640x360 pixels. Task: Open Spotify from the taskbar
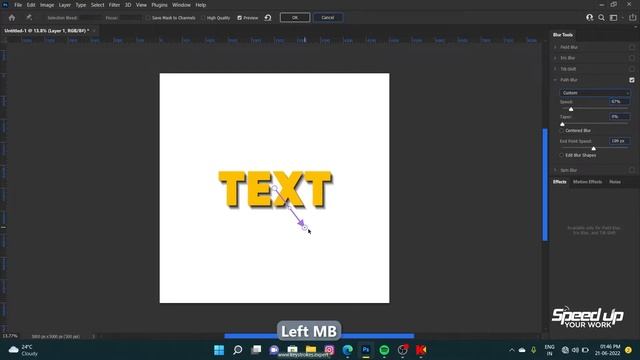tap(384, 350)
